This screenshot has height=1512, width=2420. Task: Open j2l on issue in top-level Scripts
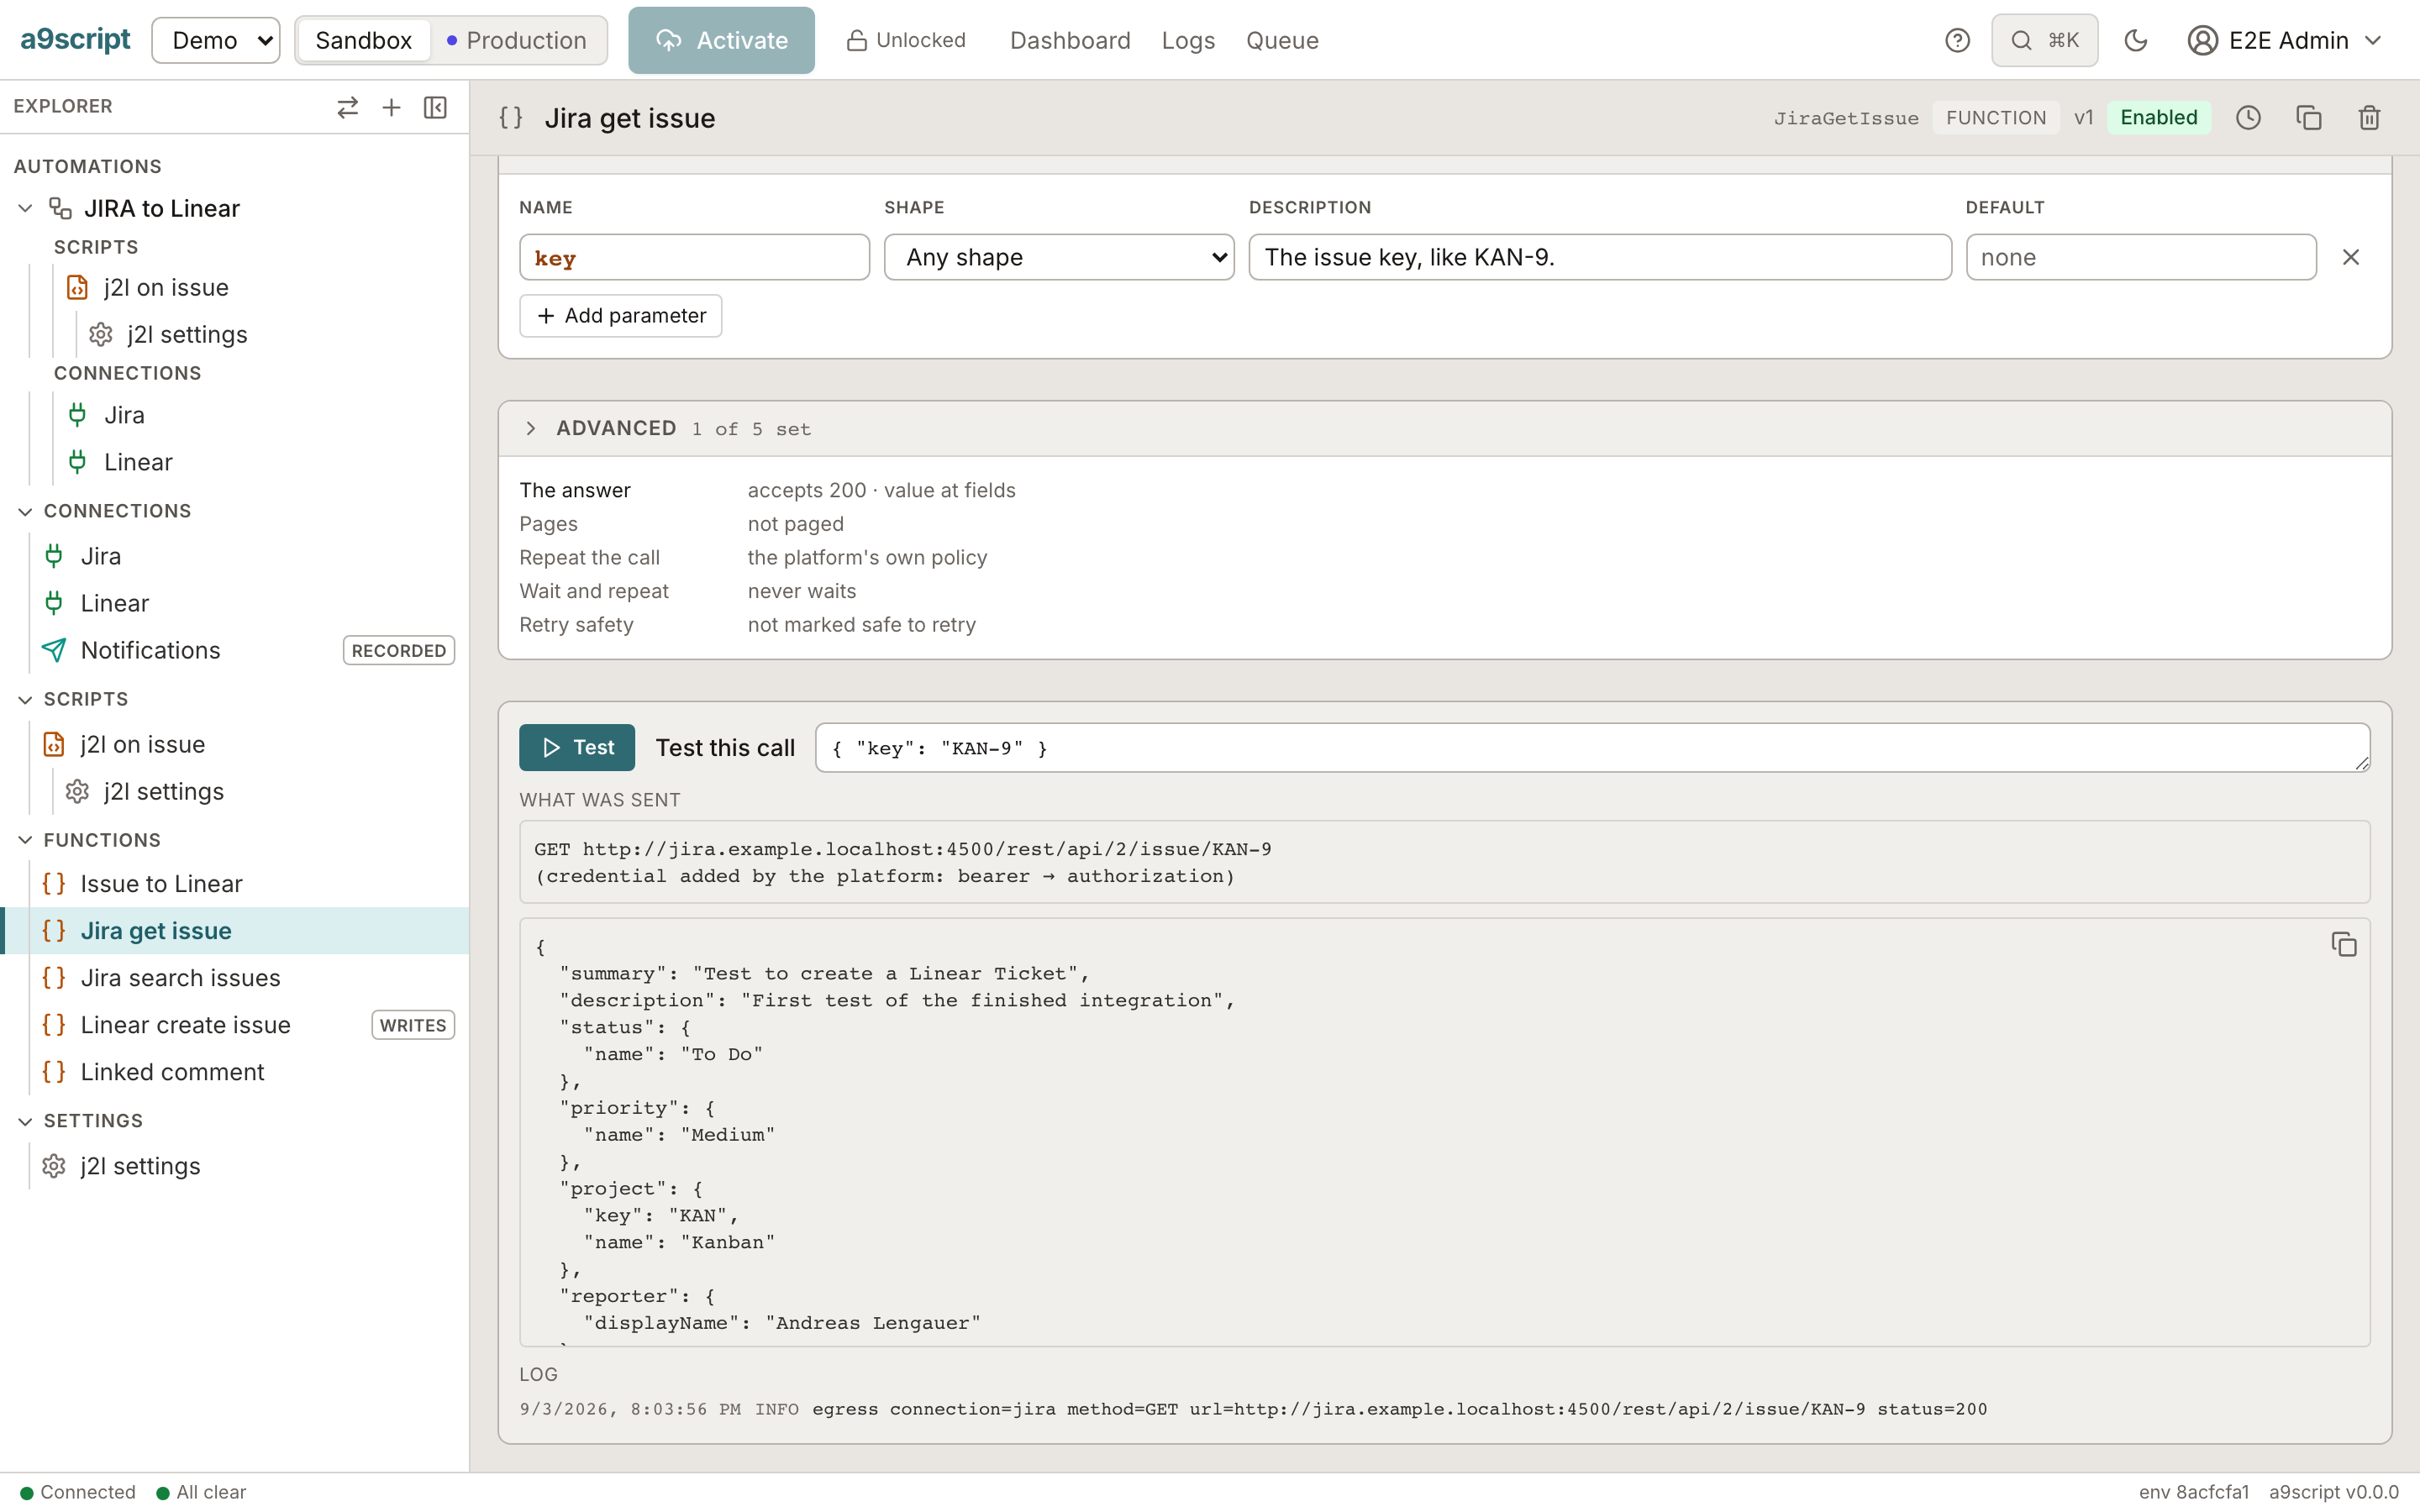142,744
